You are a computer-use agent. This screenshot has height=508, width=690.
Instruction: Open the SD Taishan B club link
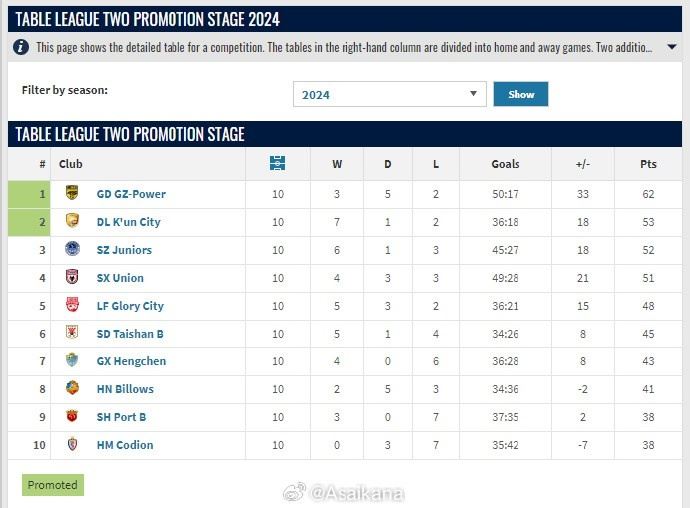pyautogui.click(x=130, y=334)
